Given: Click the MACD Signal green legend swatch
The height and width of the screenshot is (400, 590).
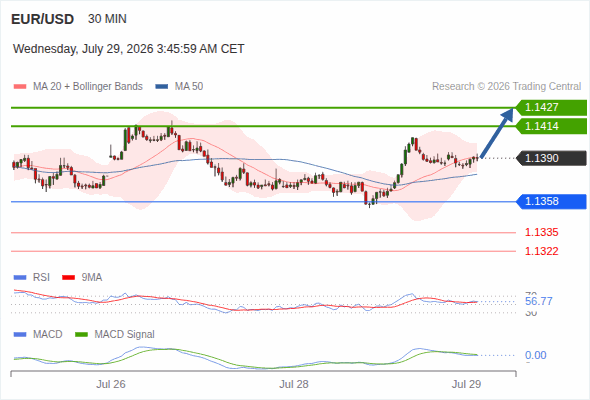Looking at the screenshot, I should coord(81,335).
